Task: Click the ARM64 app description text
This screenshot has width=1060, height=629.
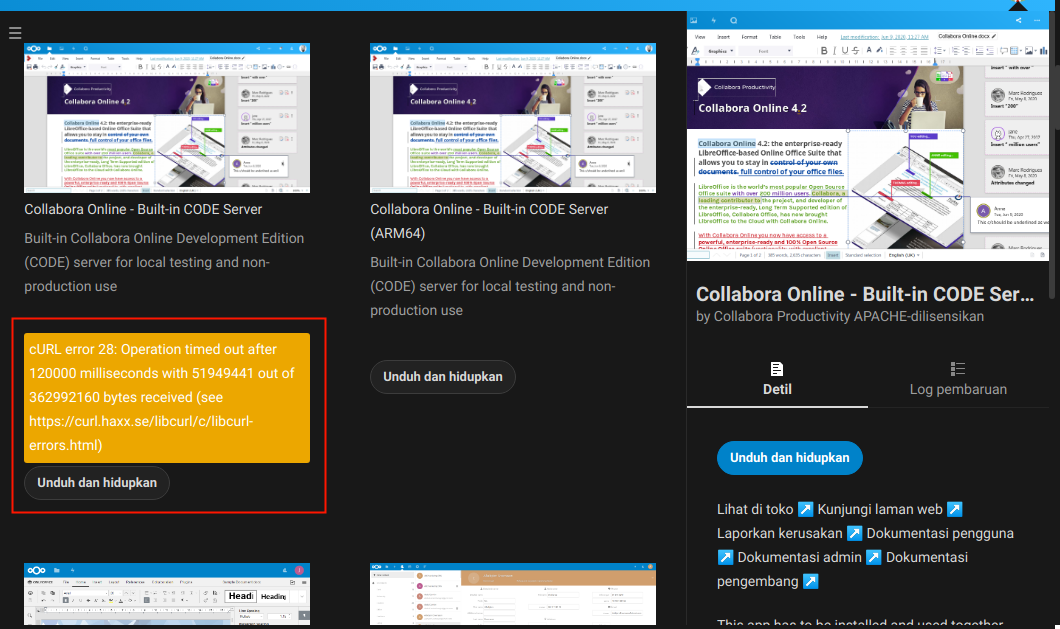Action: [x=510, y=286]
